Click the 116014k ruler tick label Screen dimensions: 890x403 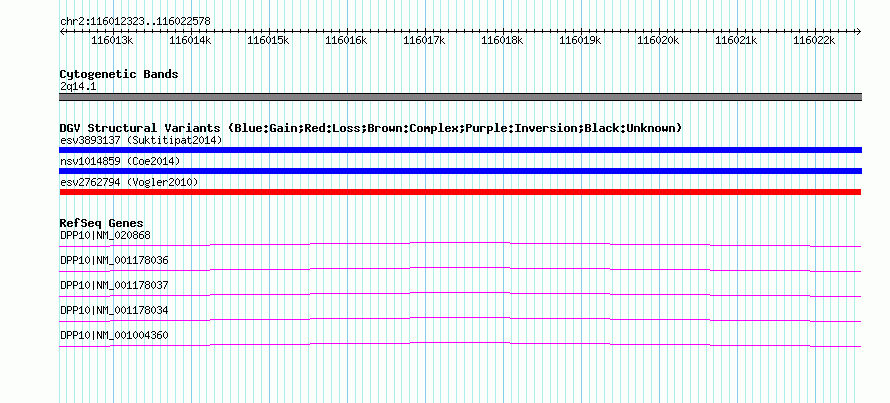click(x=190, y=40)
